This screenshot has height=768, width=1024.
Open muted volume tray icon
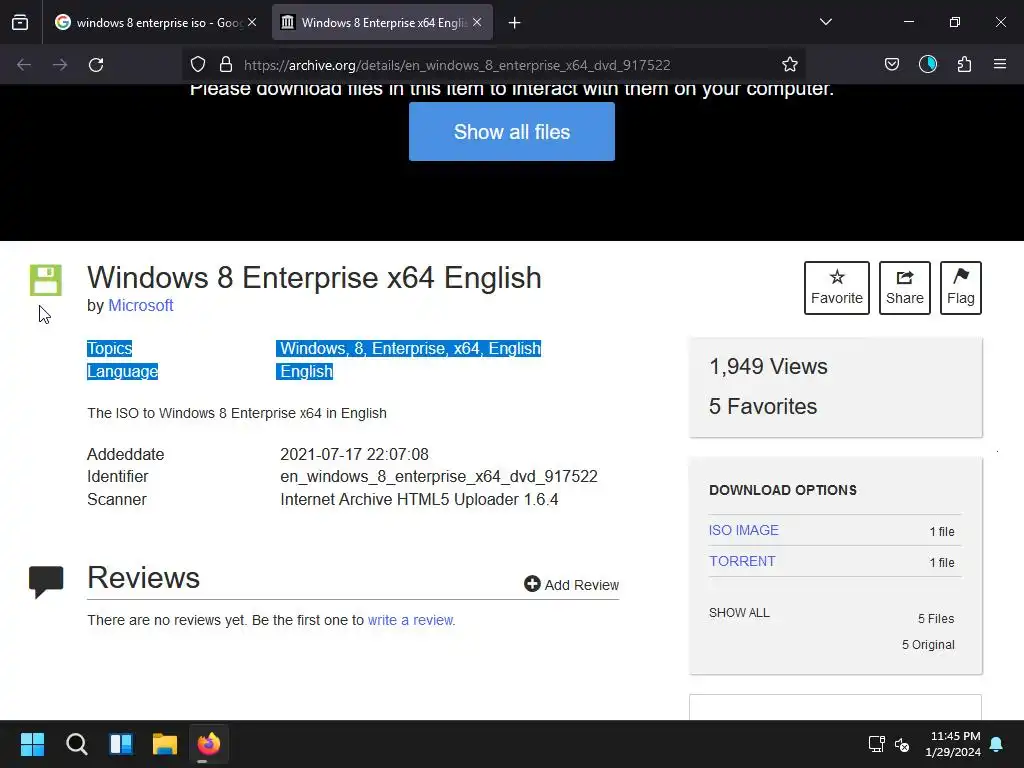[x=902, y=744]
